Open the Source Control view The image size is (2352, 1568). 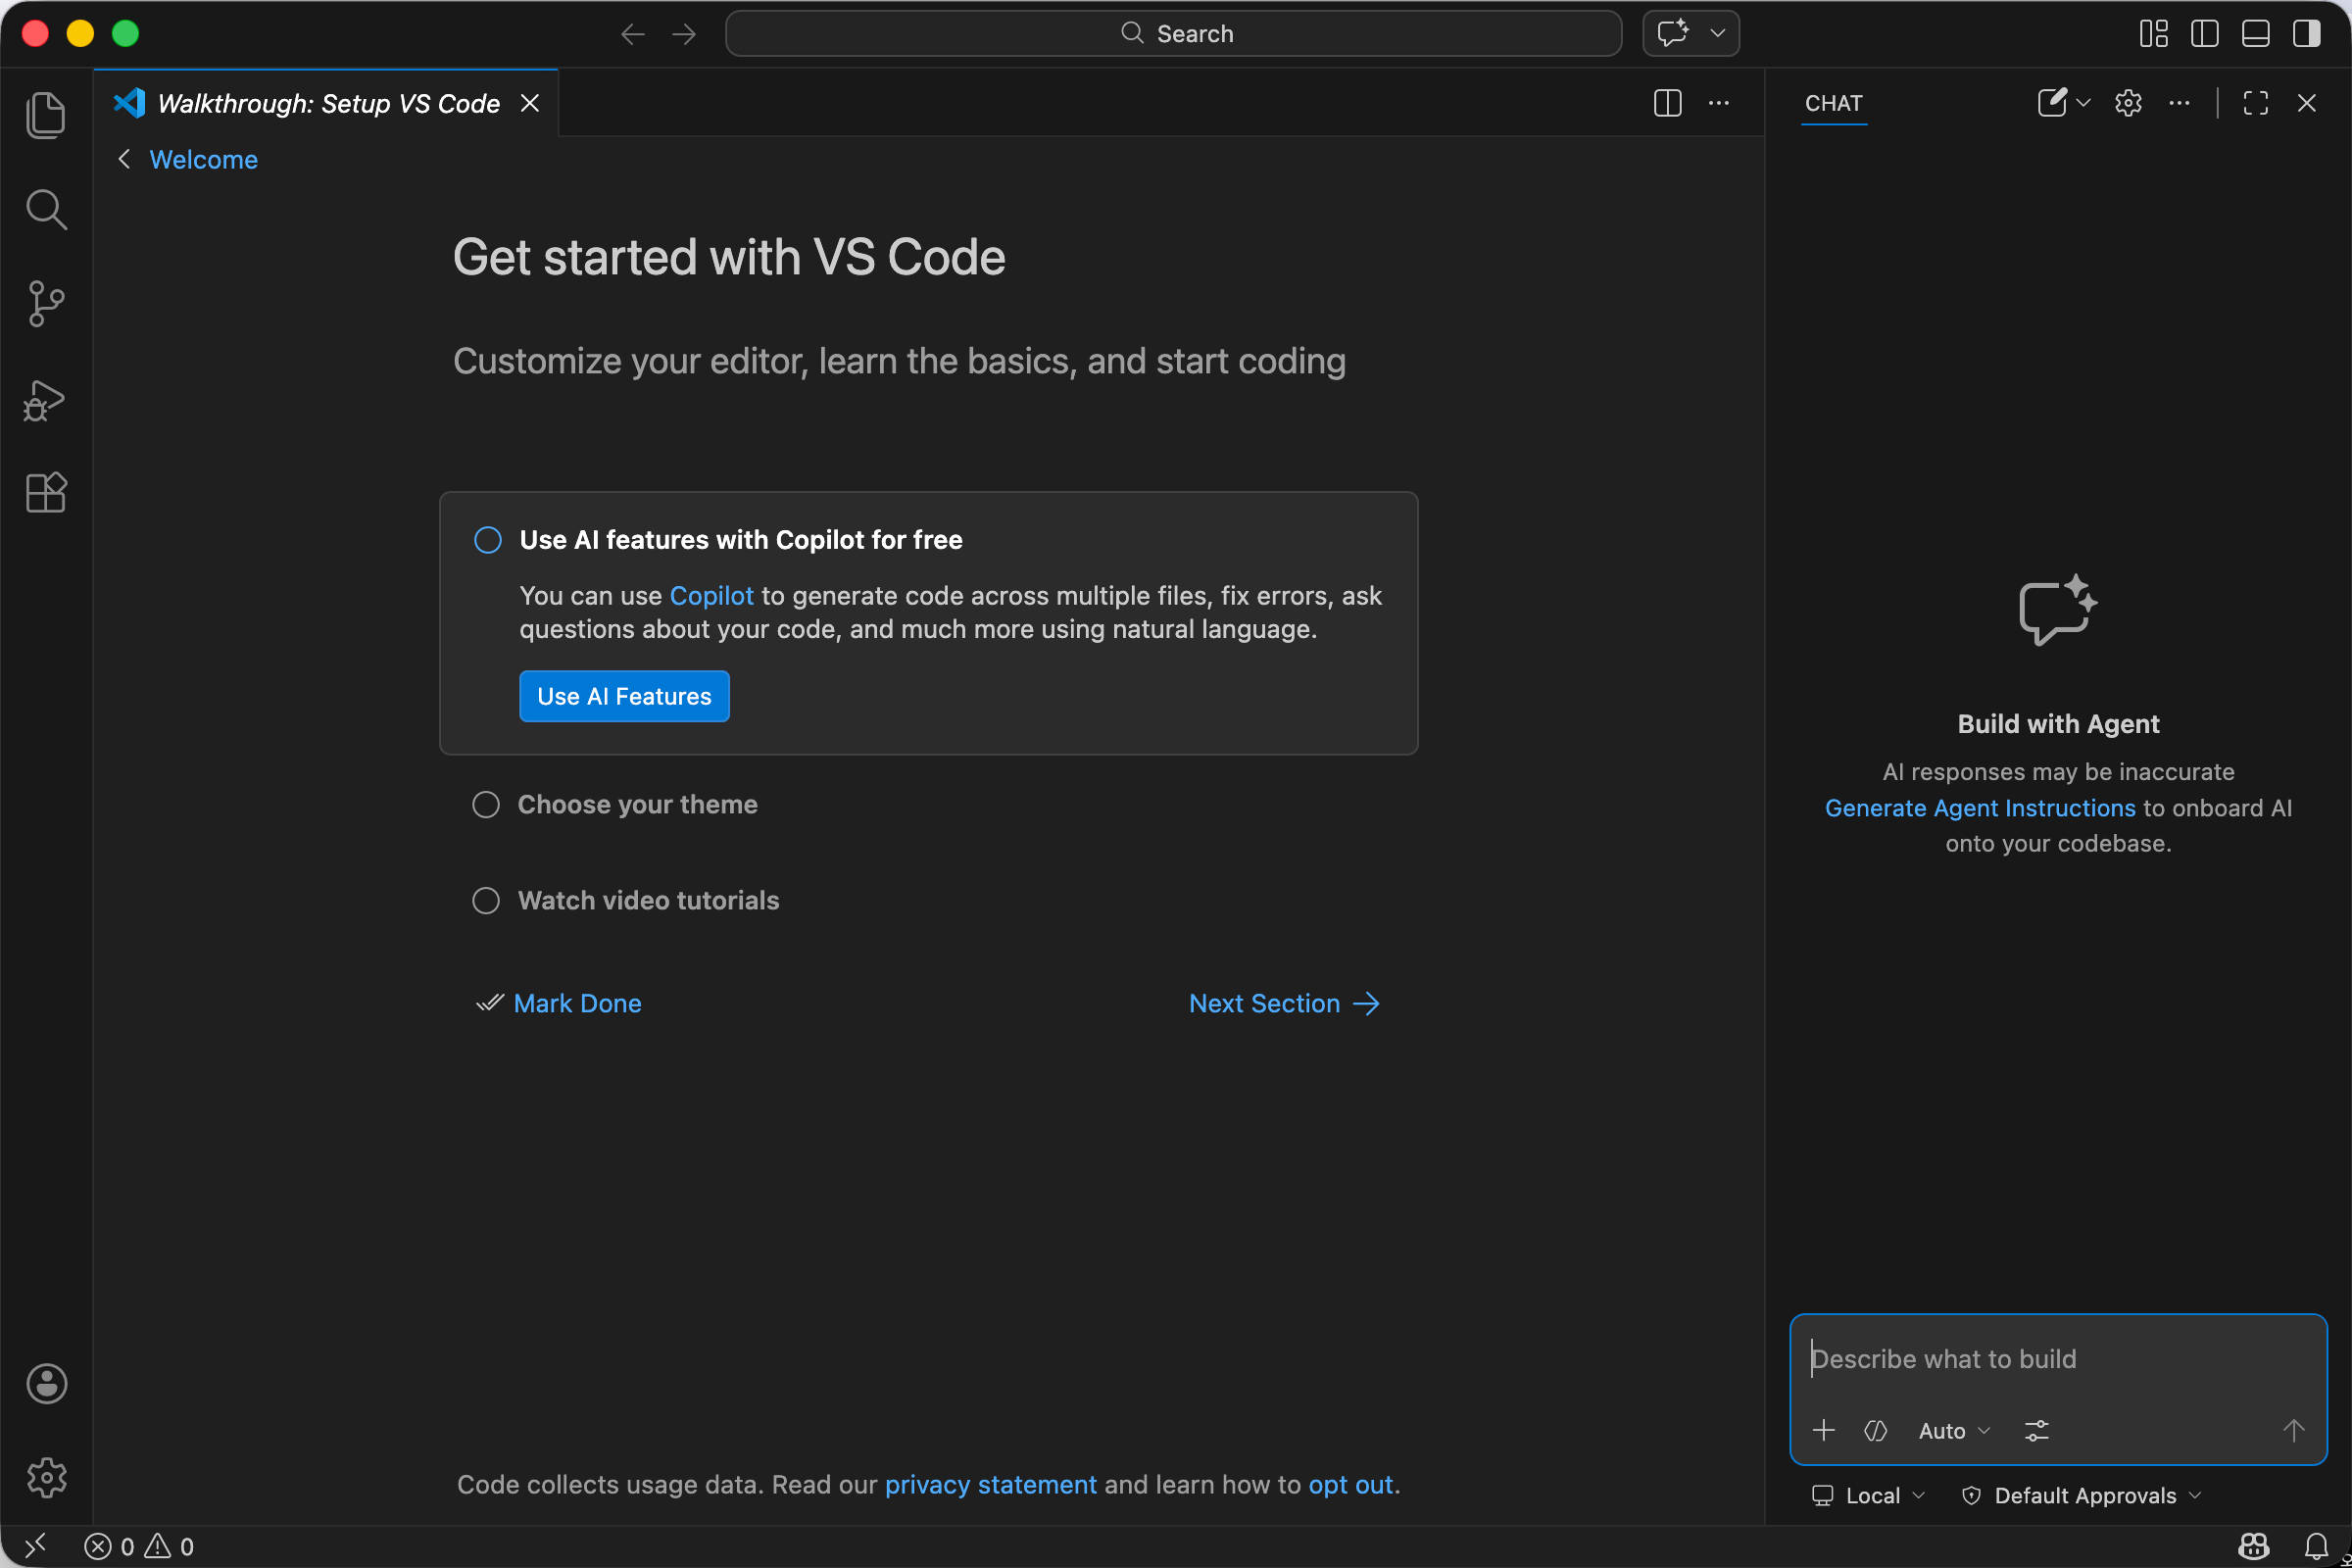pos(46,303)
